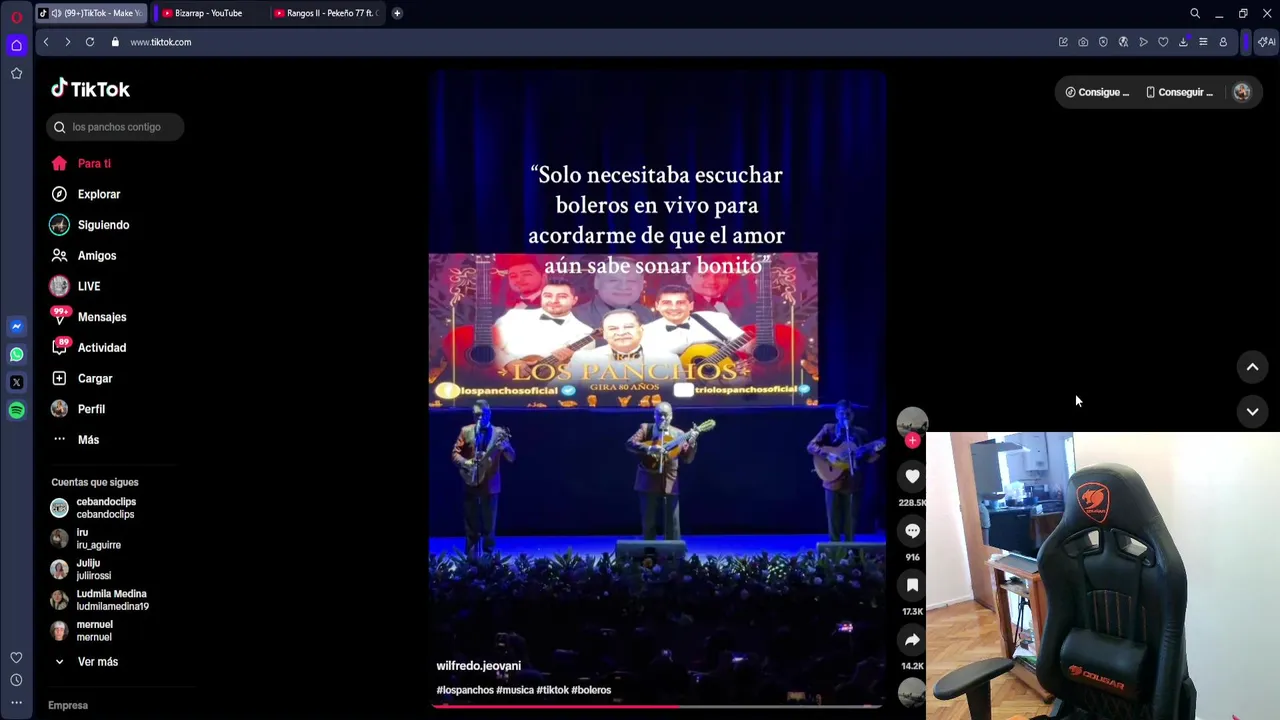Open Opera AI assistant button
This screenshot has width=1280, height=720.
[x=1266, y=42]
